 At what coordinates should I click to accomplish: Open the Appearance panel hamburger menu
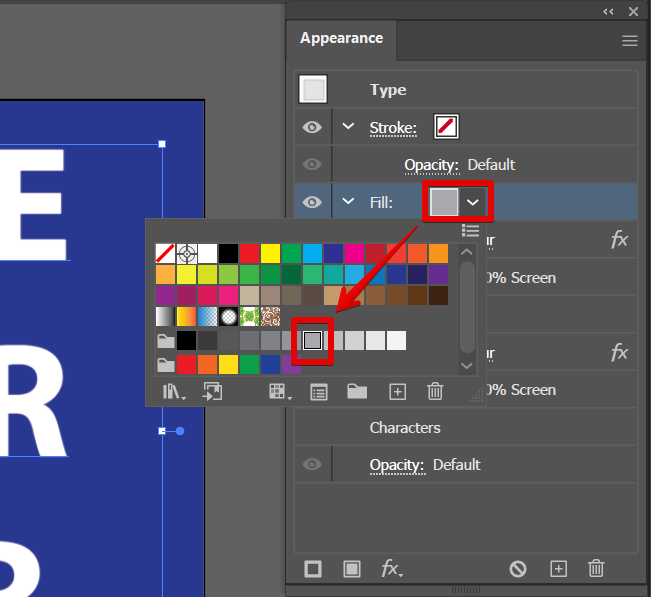(x=629, y=41)
